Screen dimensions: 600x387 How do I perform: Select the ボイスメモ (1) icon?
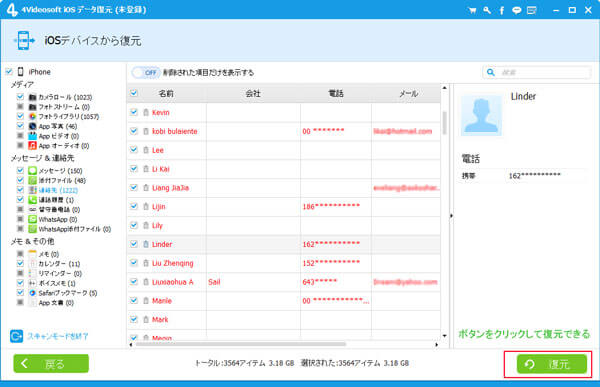pyautogui.click(x=33, y=283)
